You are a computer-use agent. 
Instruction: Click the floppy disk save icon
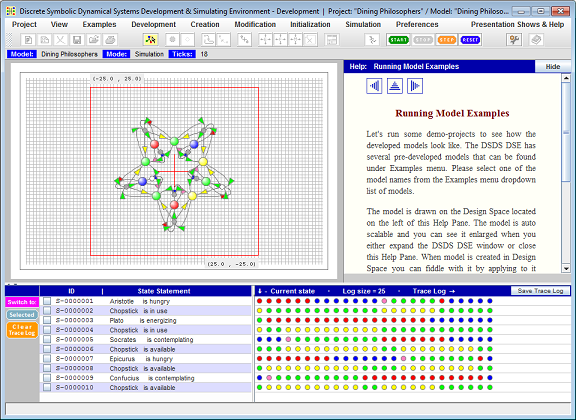(x=77, y=40)
